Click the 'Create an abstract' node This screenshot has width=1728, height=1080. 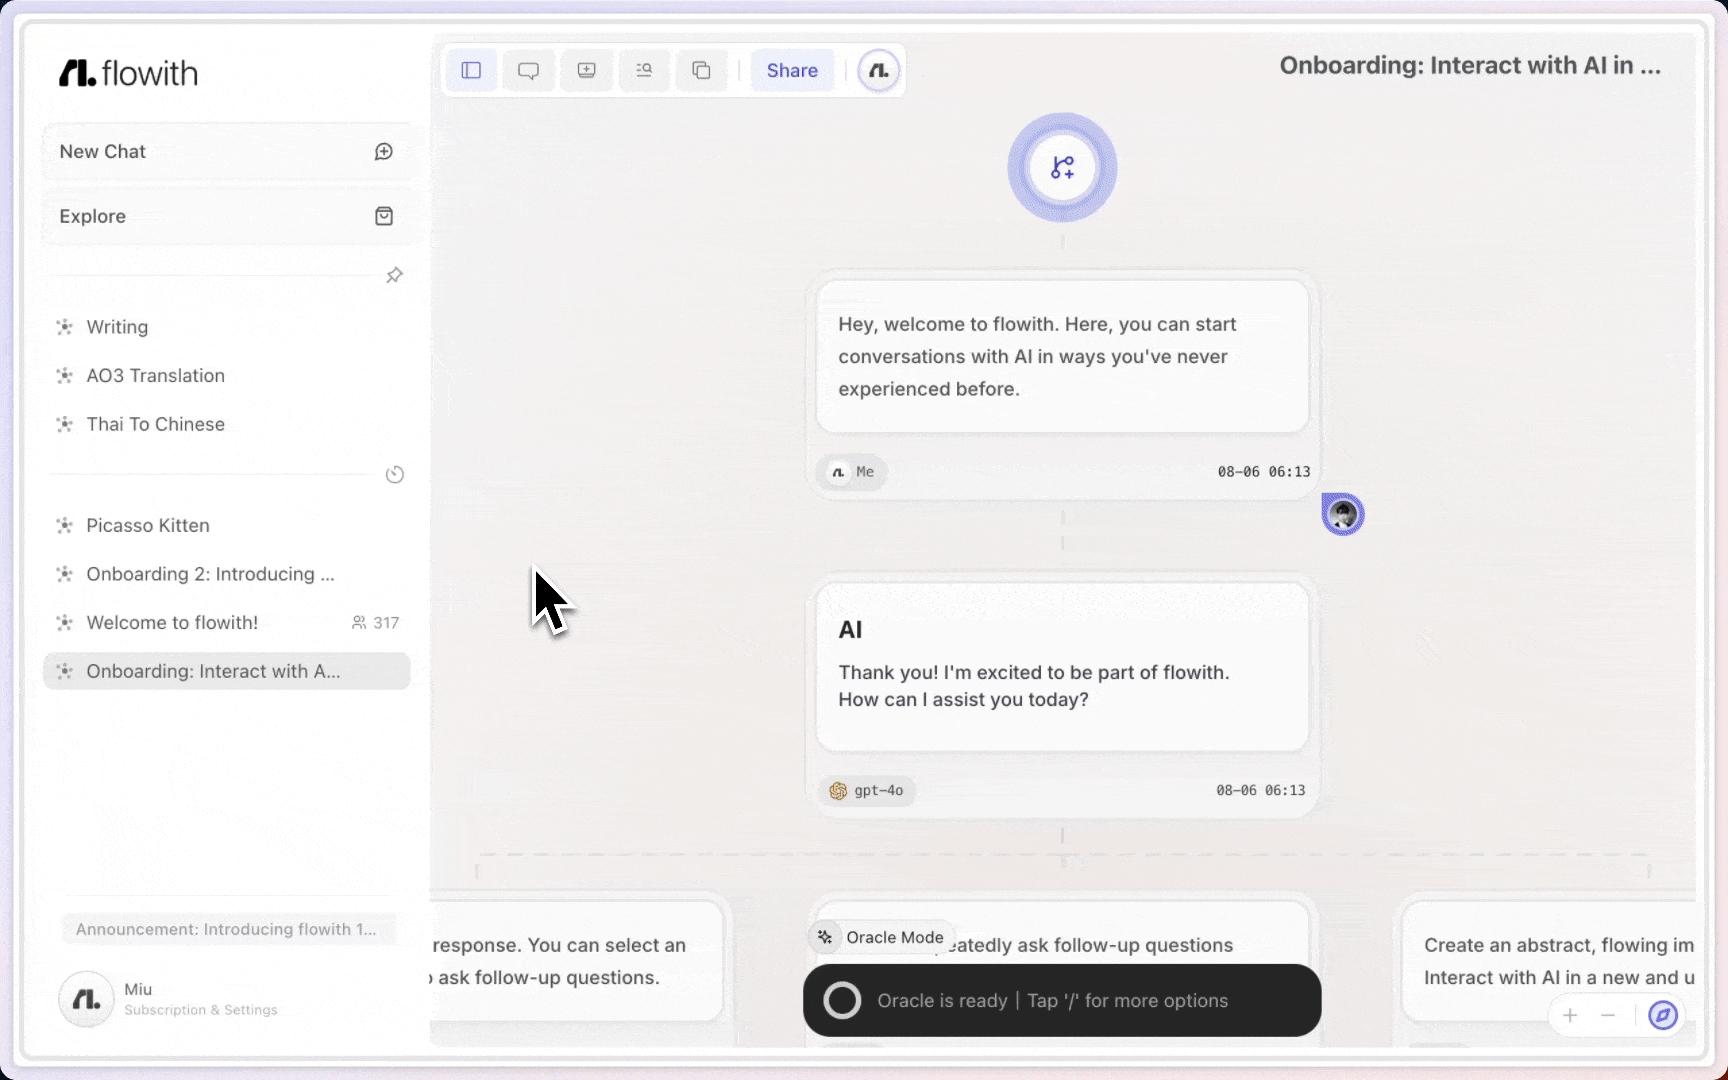pos(1548,961)
